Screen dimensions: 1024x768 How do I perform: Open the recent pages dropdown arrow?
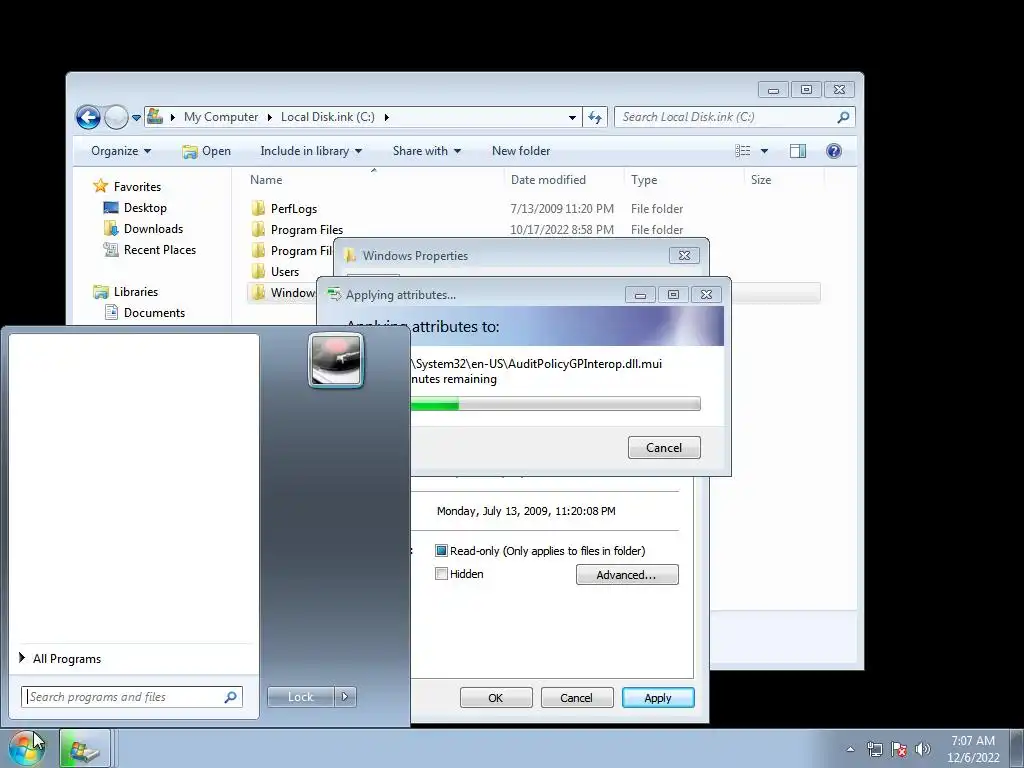[136, 118]
